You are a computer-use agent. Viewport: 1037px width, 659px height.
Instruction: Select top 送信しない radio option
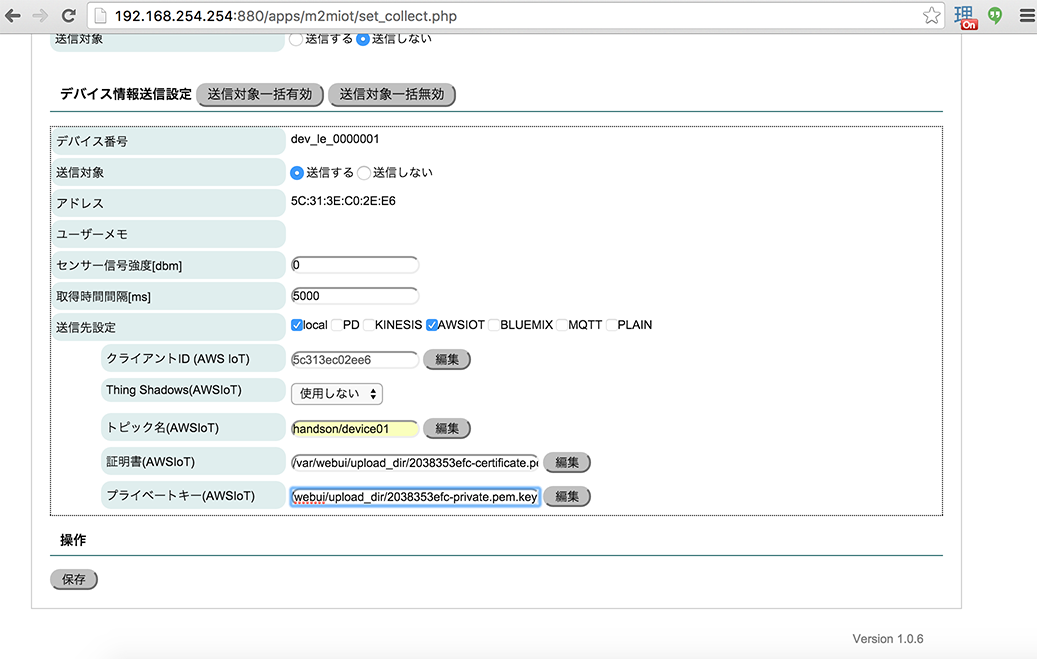(x=362, y=39)
